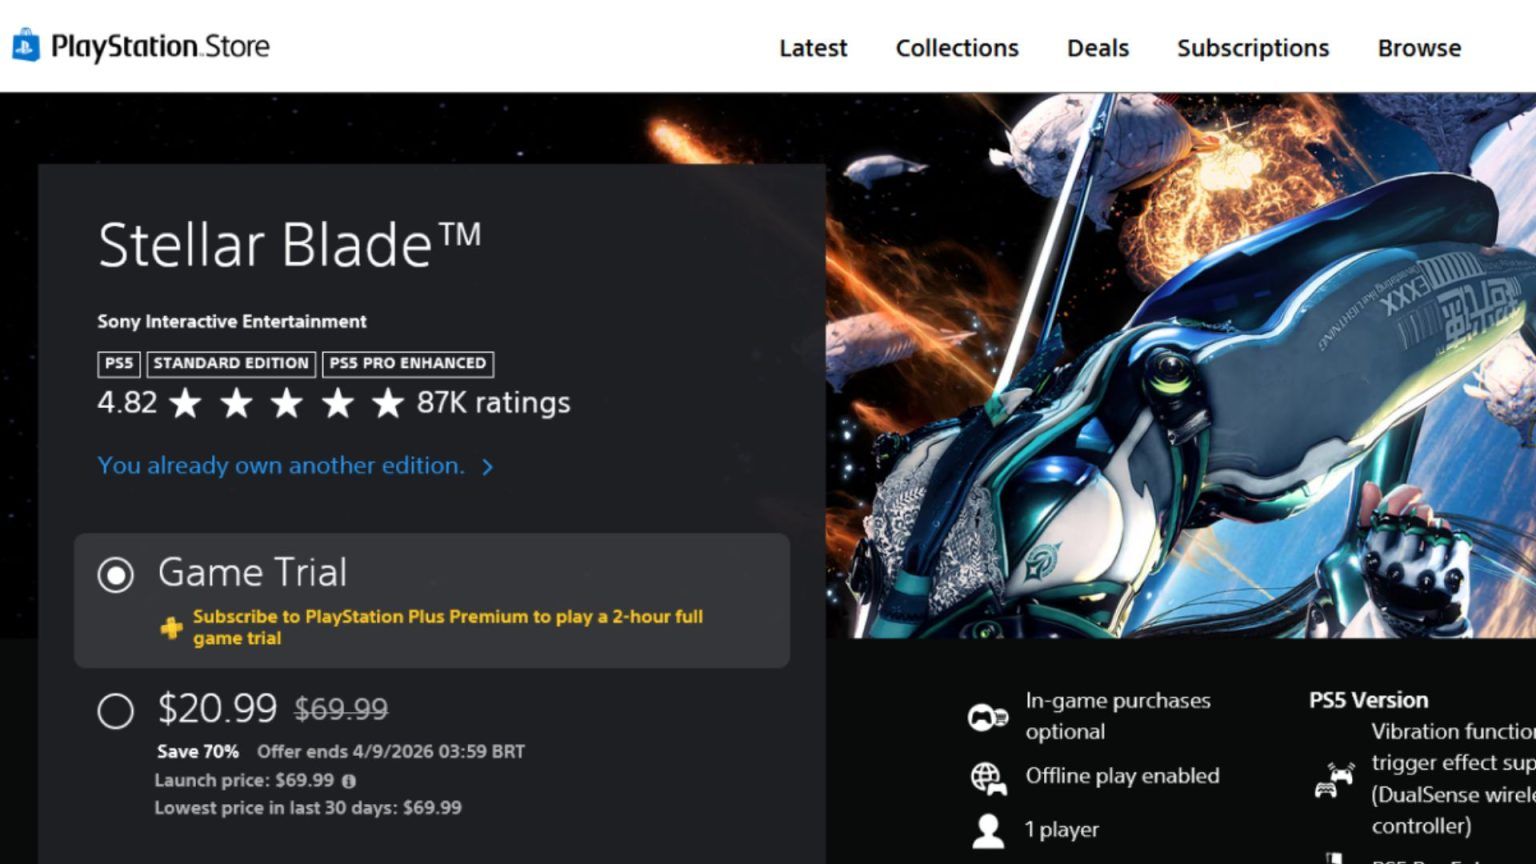Go to the Deals section
1536x864 pixels.
point(1097,48)
